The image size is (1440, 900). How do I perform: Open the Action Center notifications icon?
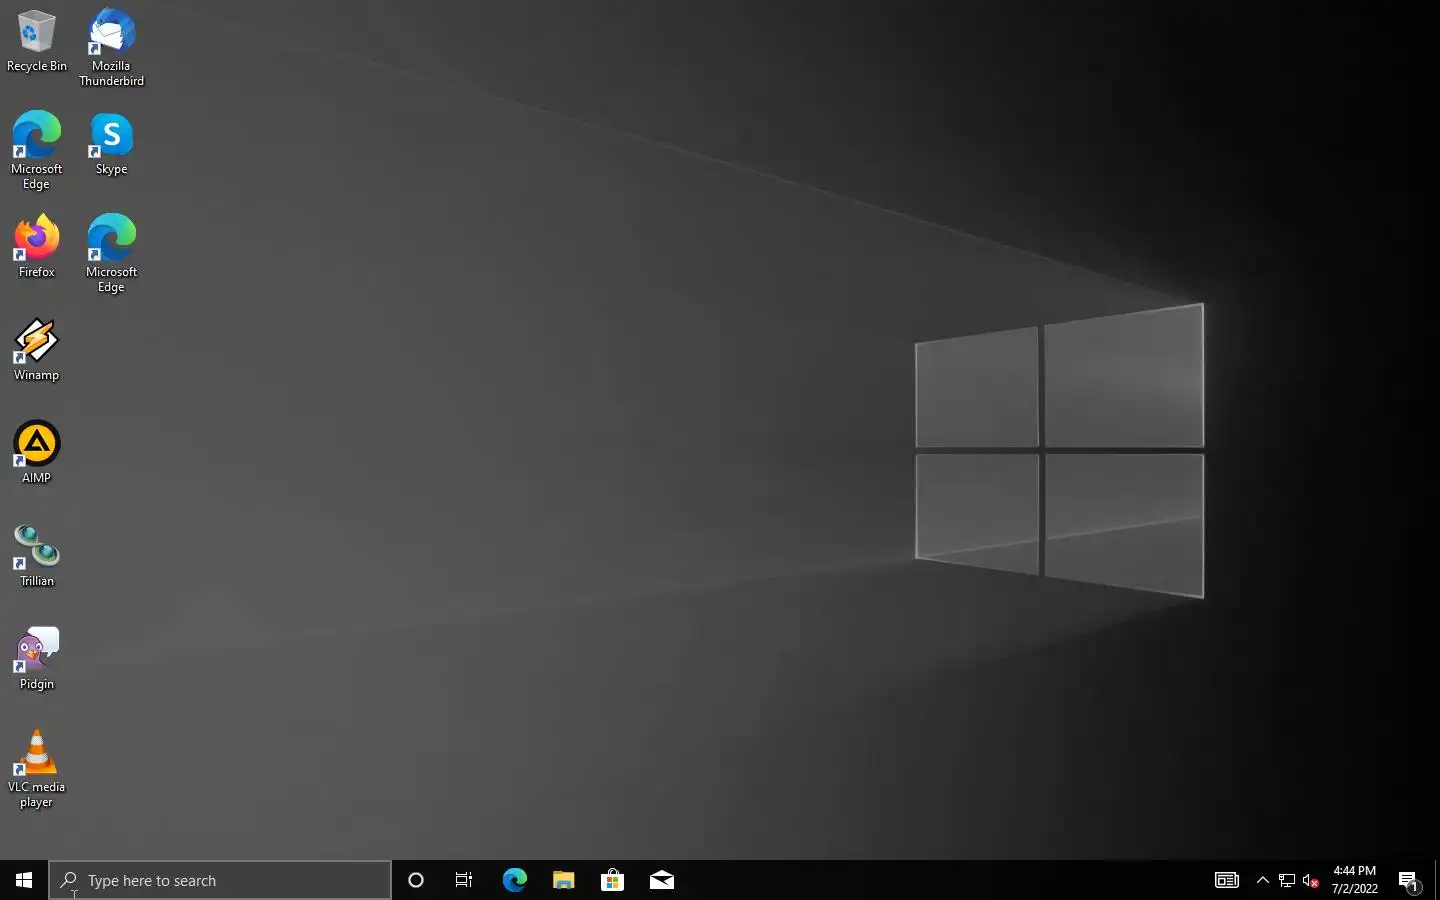point(1409,880)
